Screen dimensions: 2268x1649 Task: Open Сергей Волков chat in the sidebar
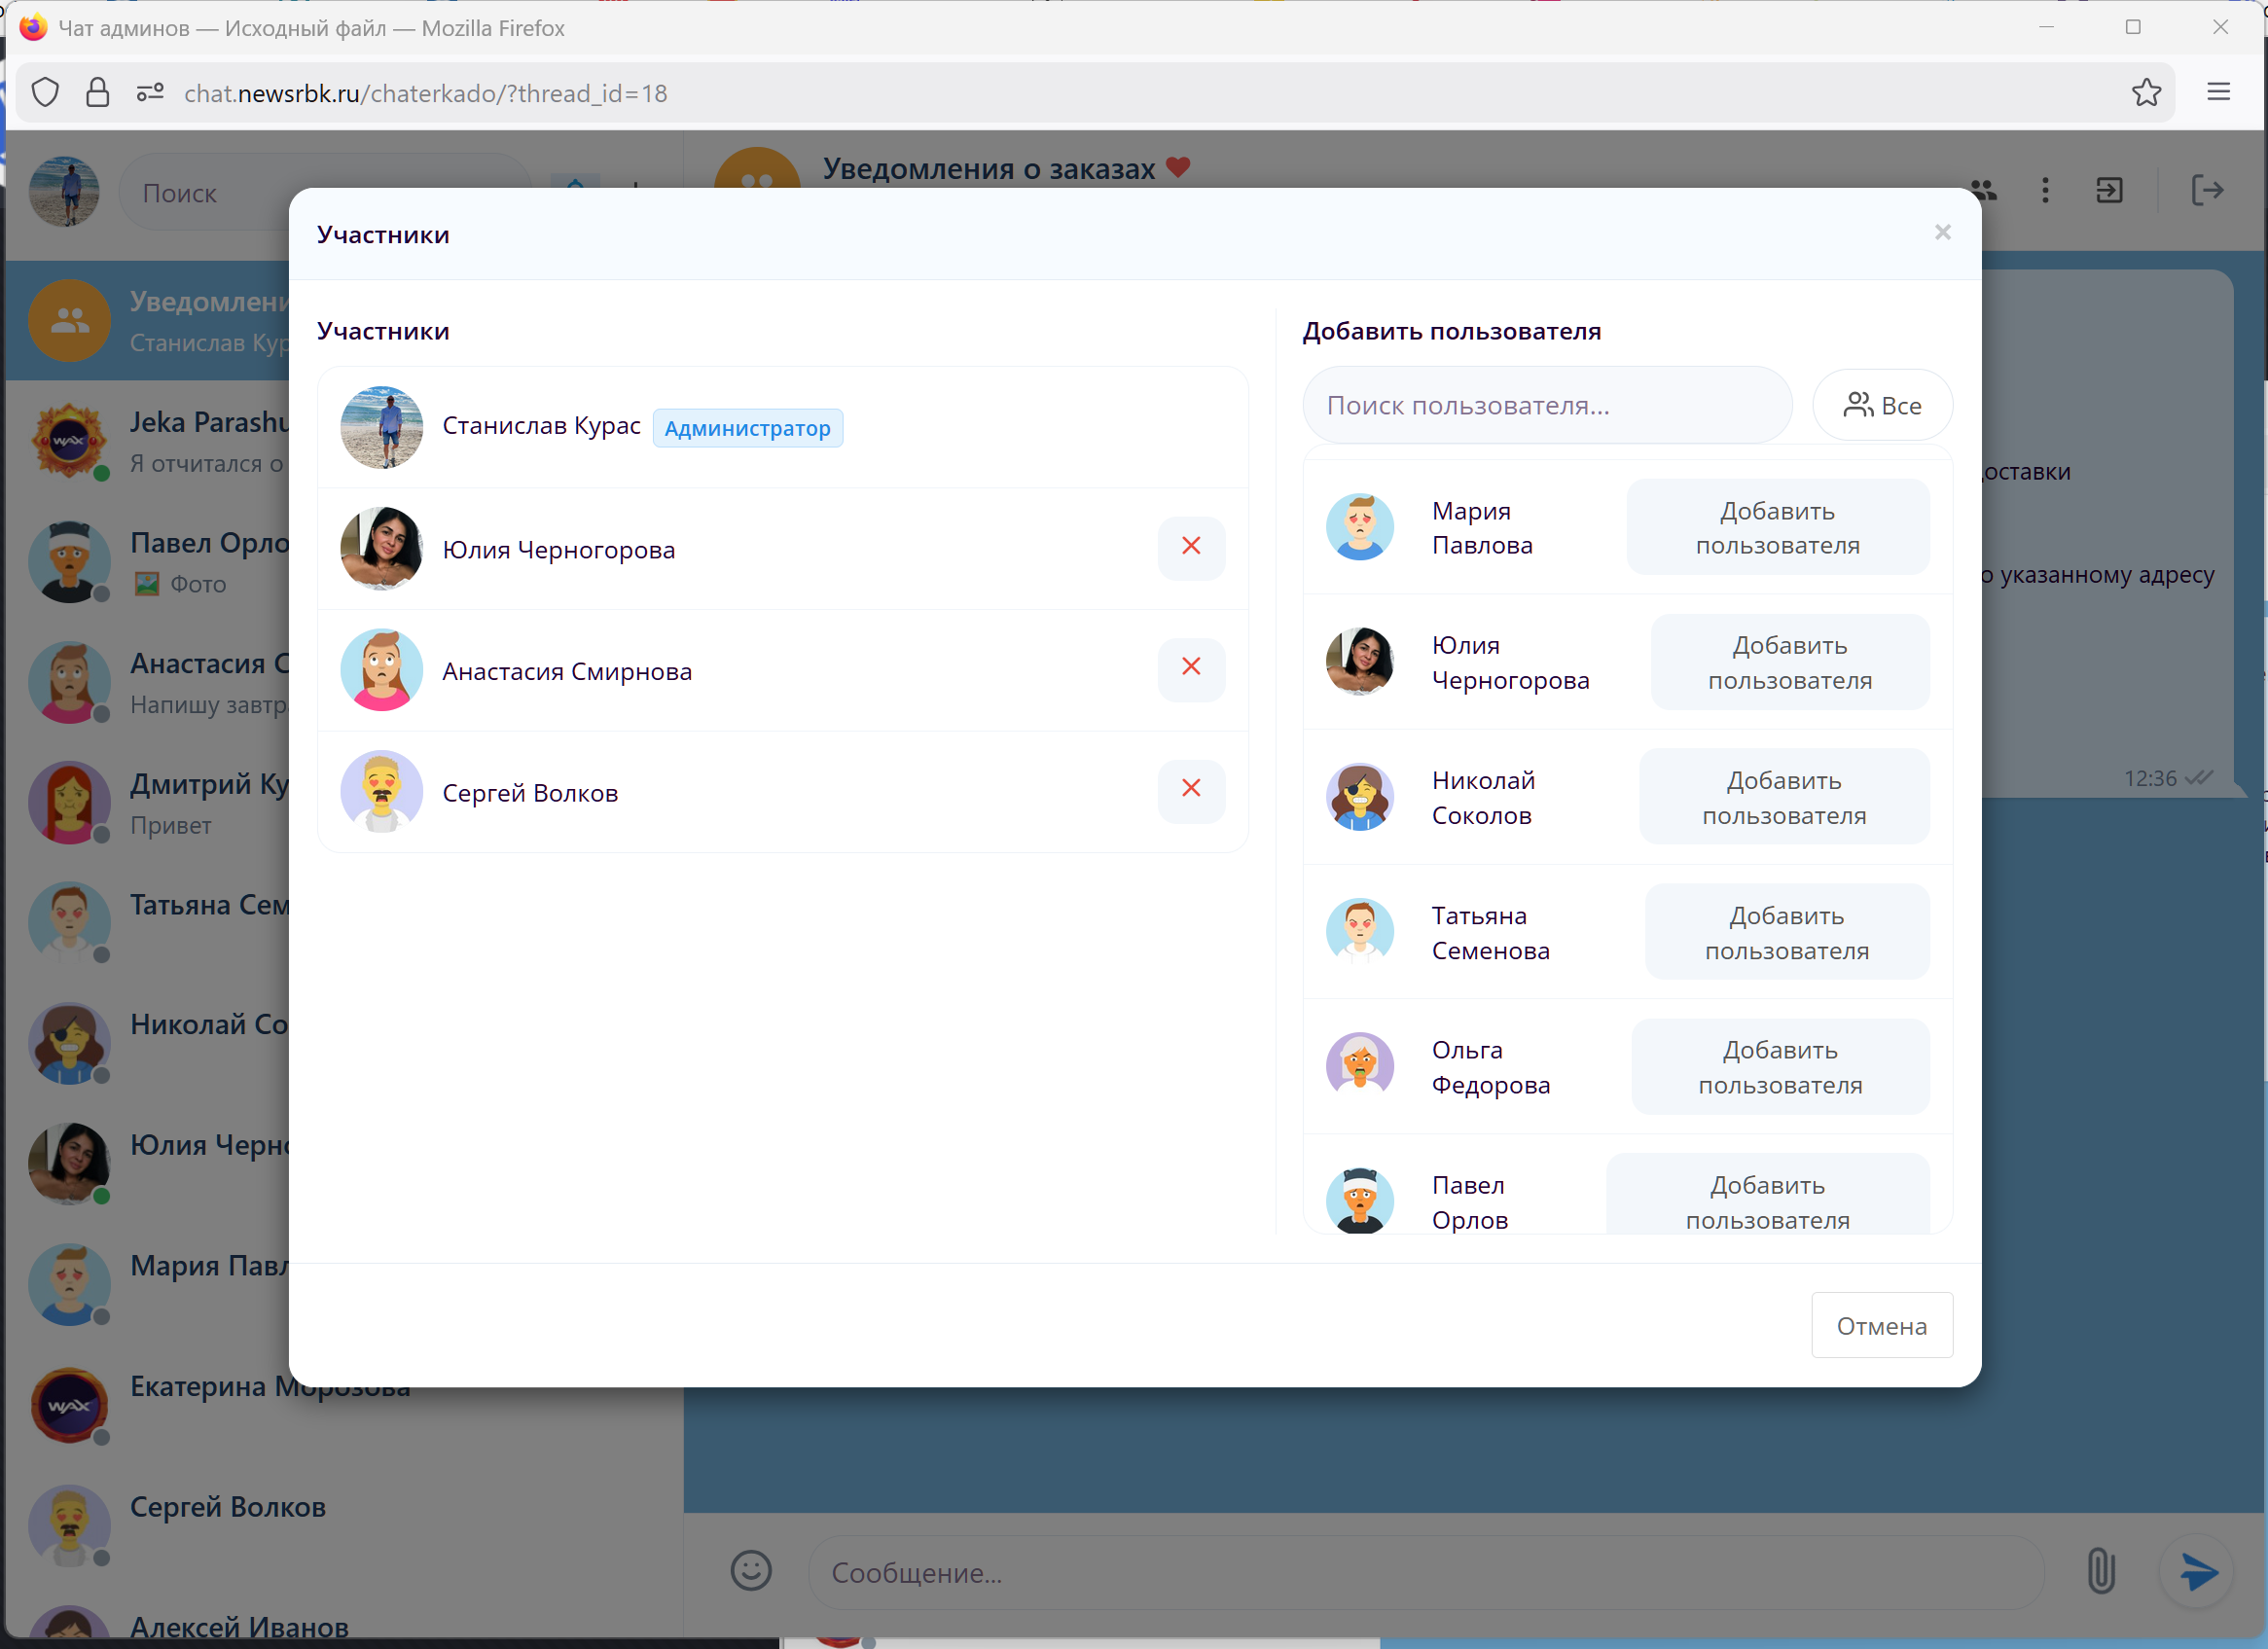pos(228,1507)
